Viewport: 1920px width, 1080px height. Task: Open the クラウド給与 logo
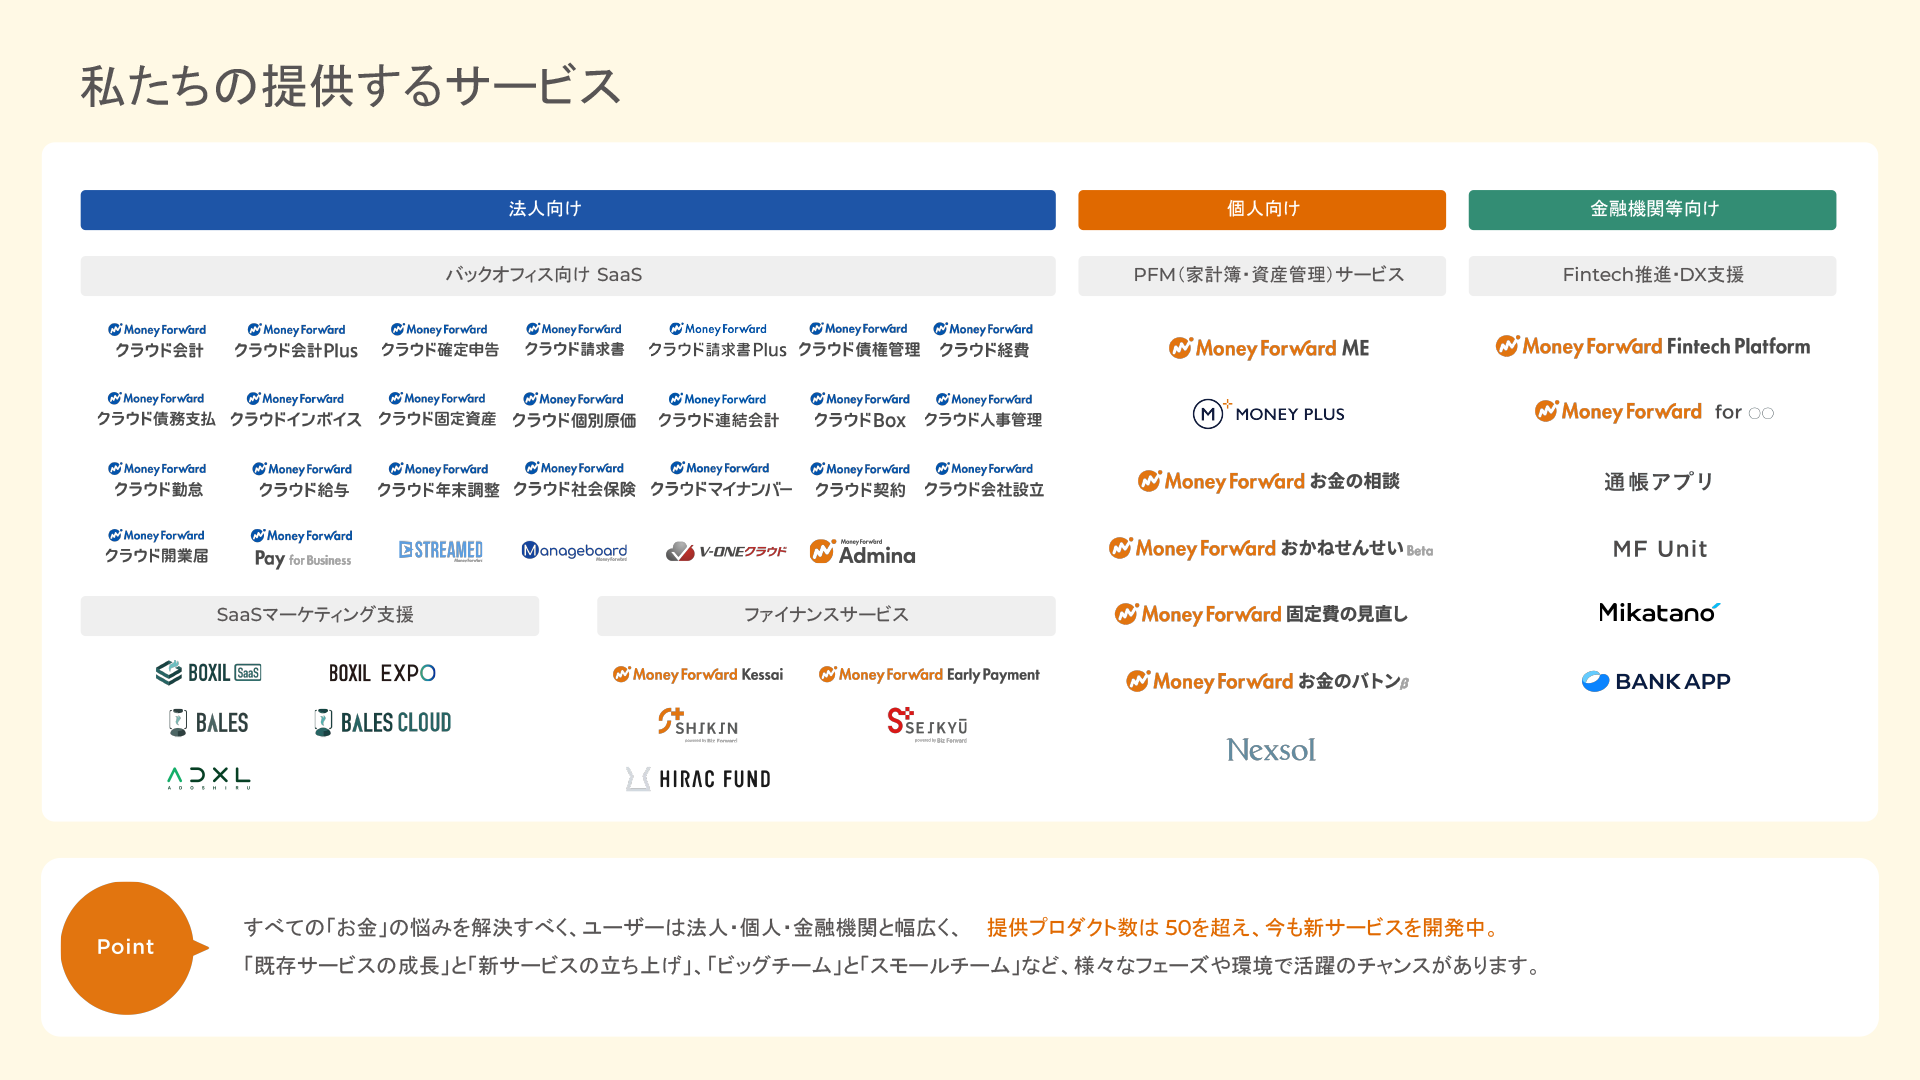pyautogui.click(x=303, y=480)
